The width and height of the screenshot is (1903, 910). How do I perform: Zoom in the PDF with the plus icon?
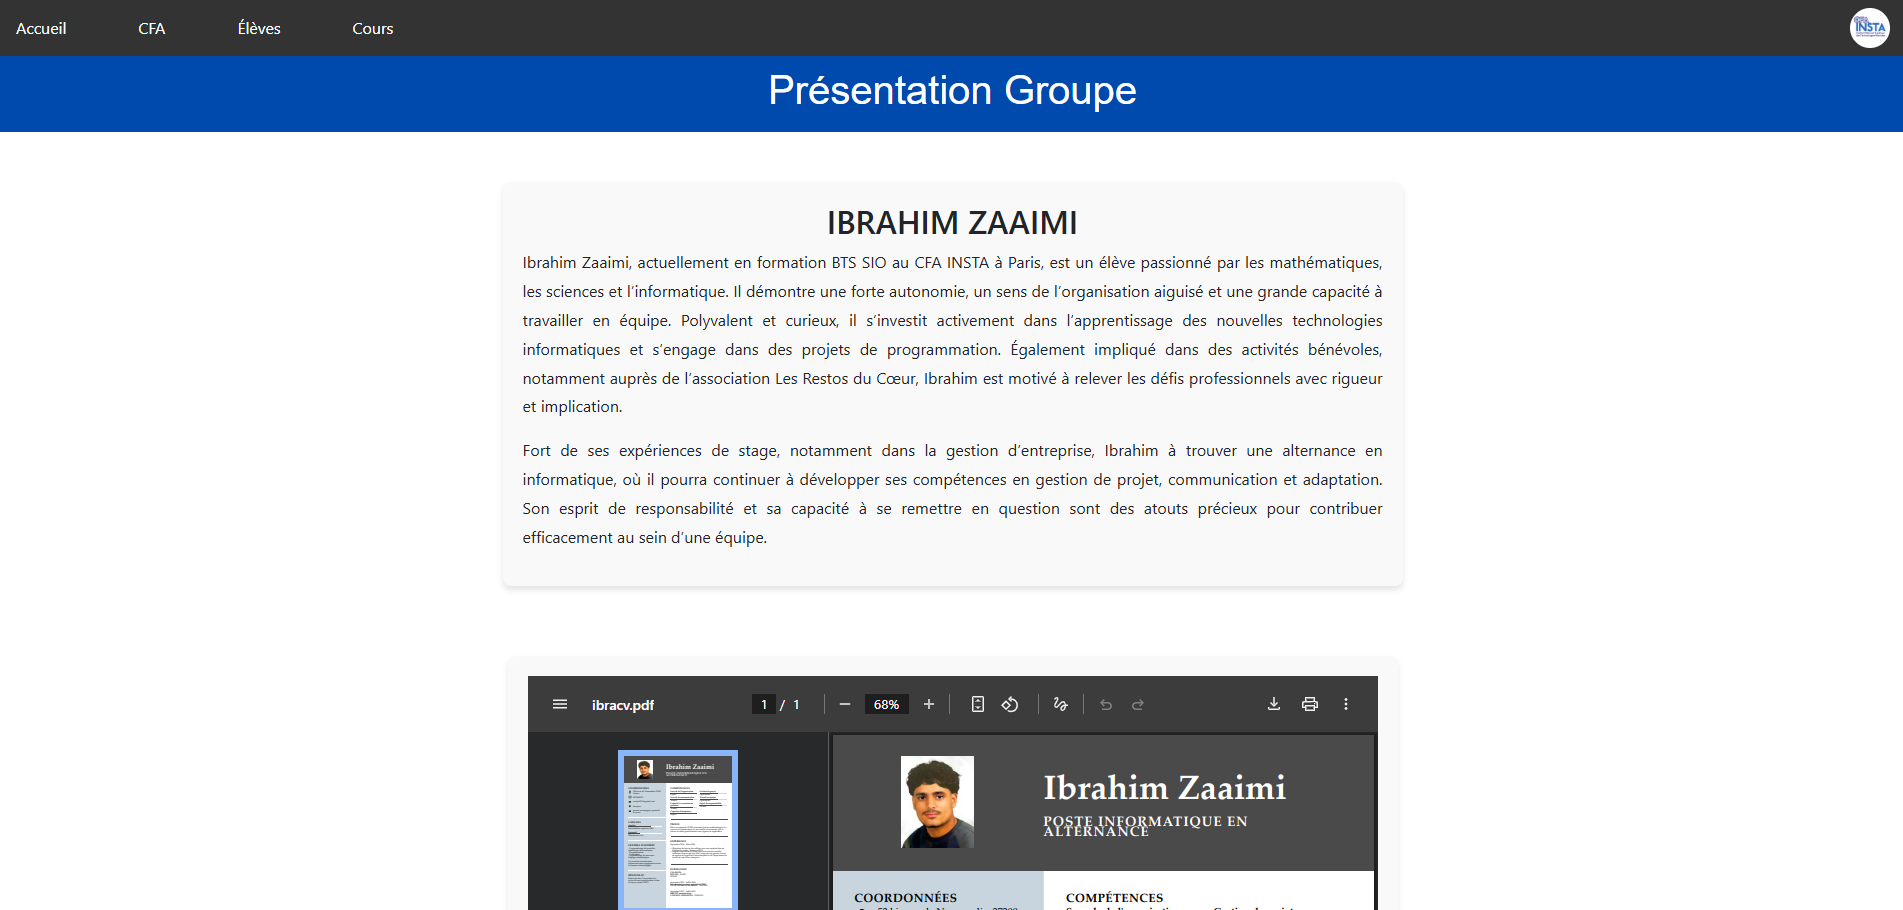click(x=929, y=704)
